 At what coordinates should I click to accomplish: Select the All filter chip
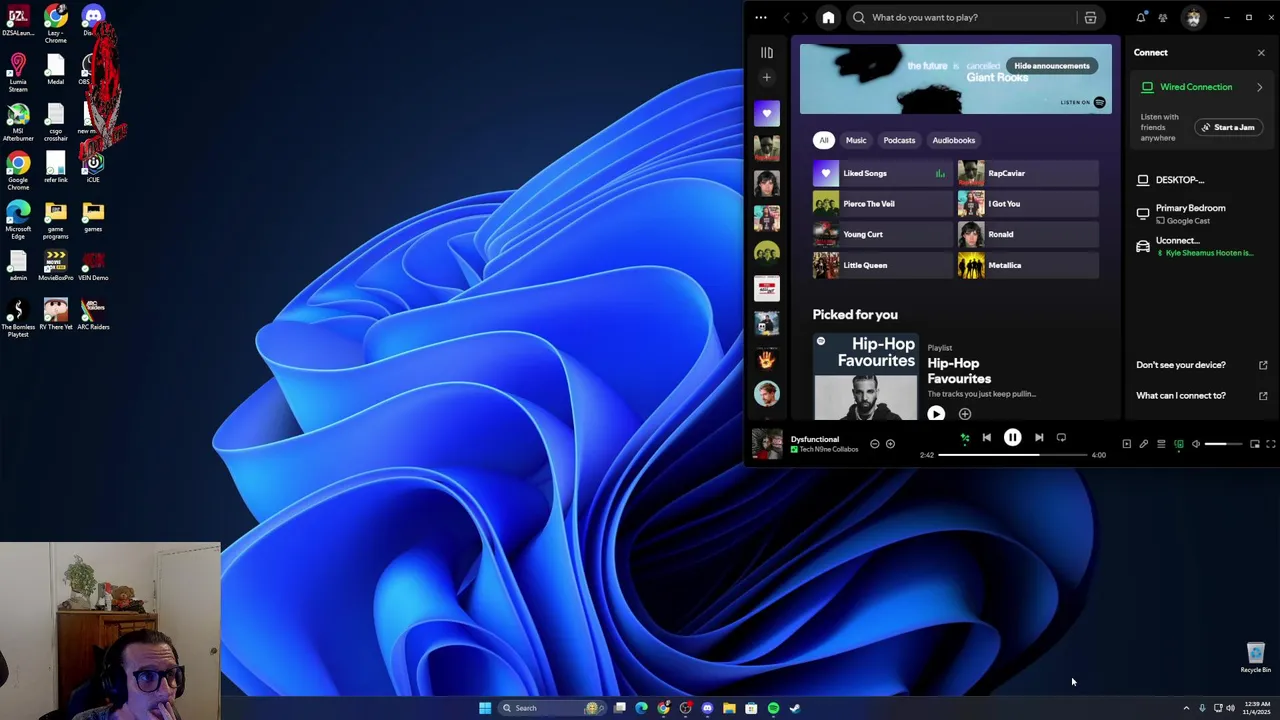[824, 140]
